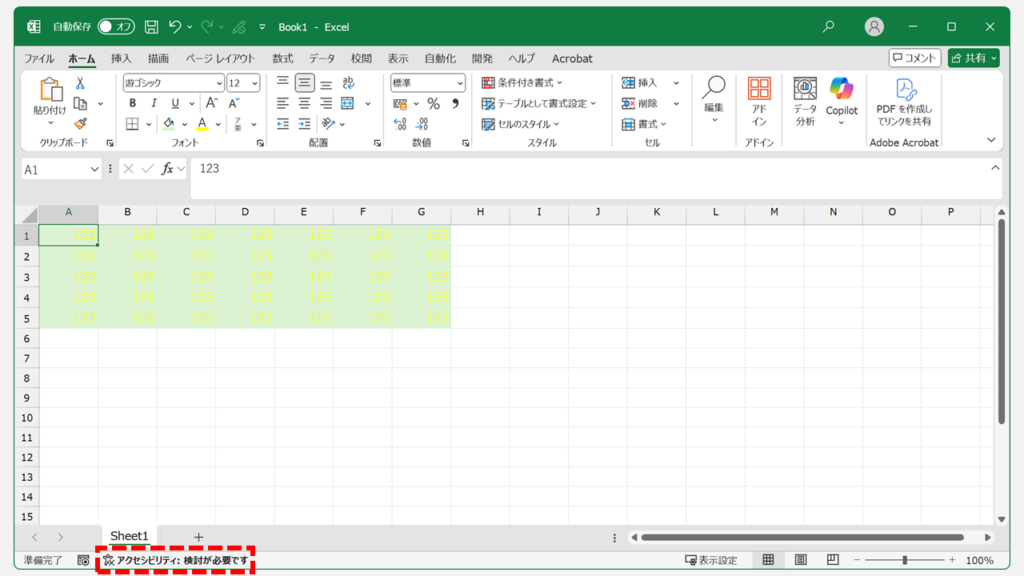Image resolution: width=1024 pixels, height=576 pixels.
Task: Expand the number format dropdown 標準
Action: tap(428, 84)
